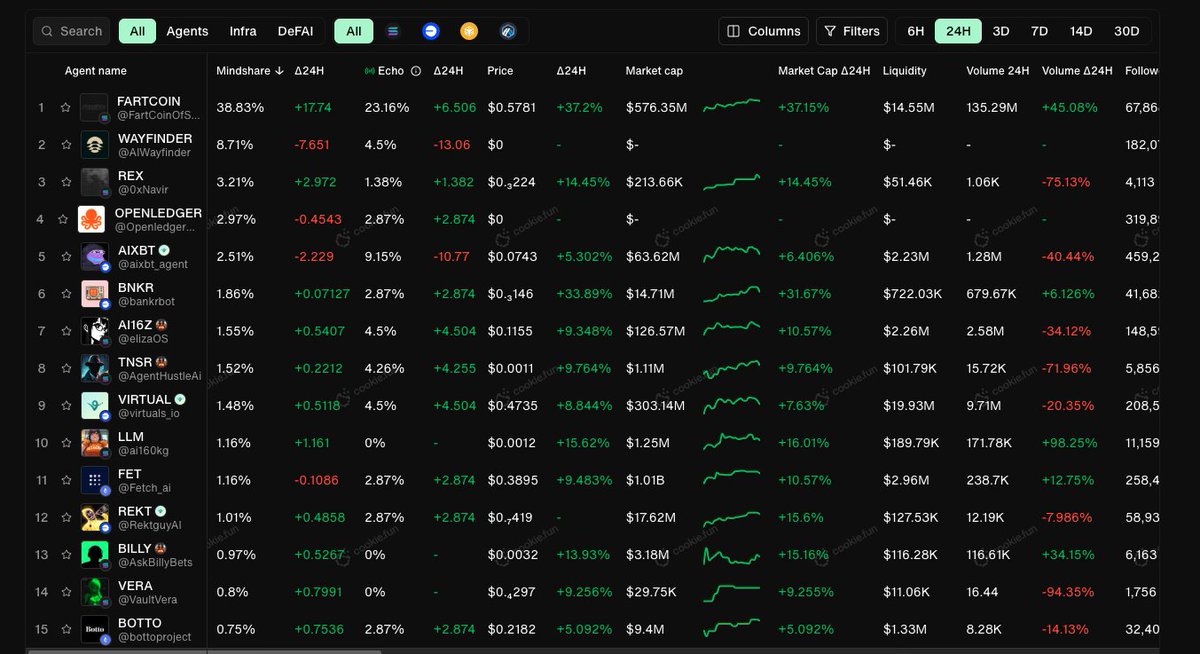This screenshot has height=654, width=1200.
Task: Click the BNB chain filter icon
Action: [x=468, y=31]
